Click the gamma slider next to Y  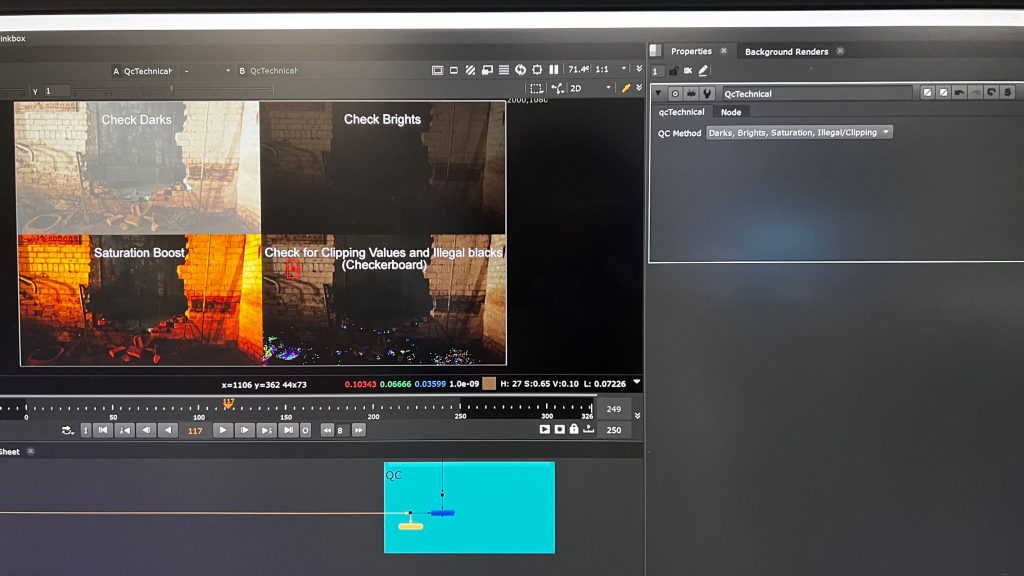173,89
